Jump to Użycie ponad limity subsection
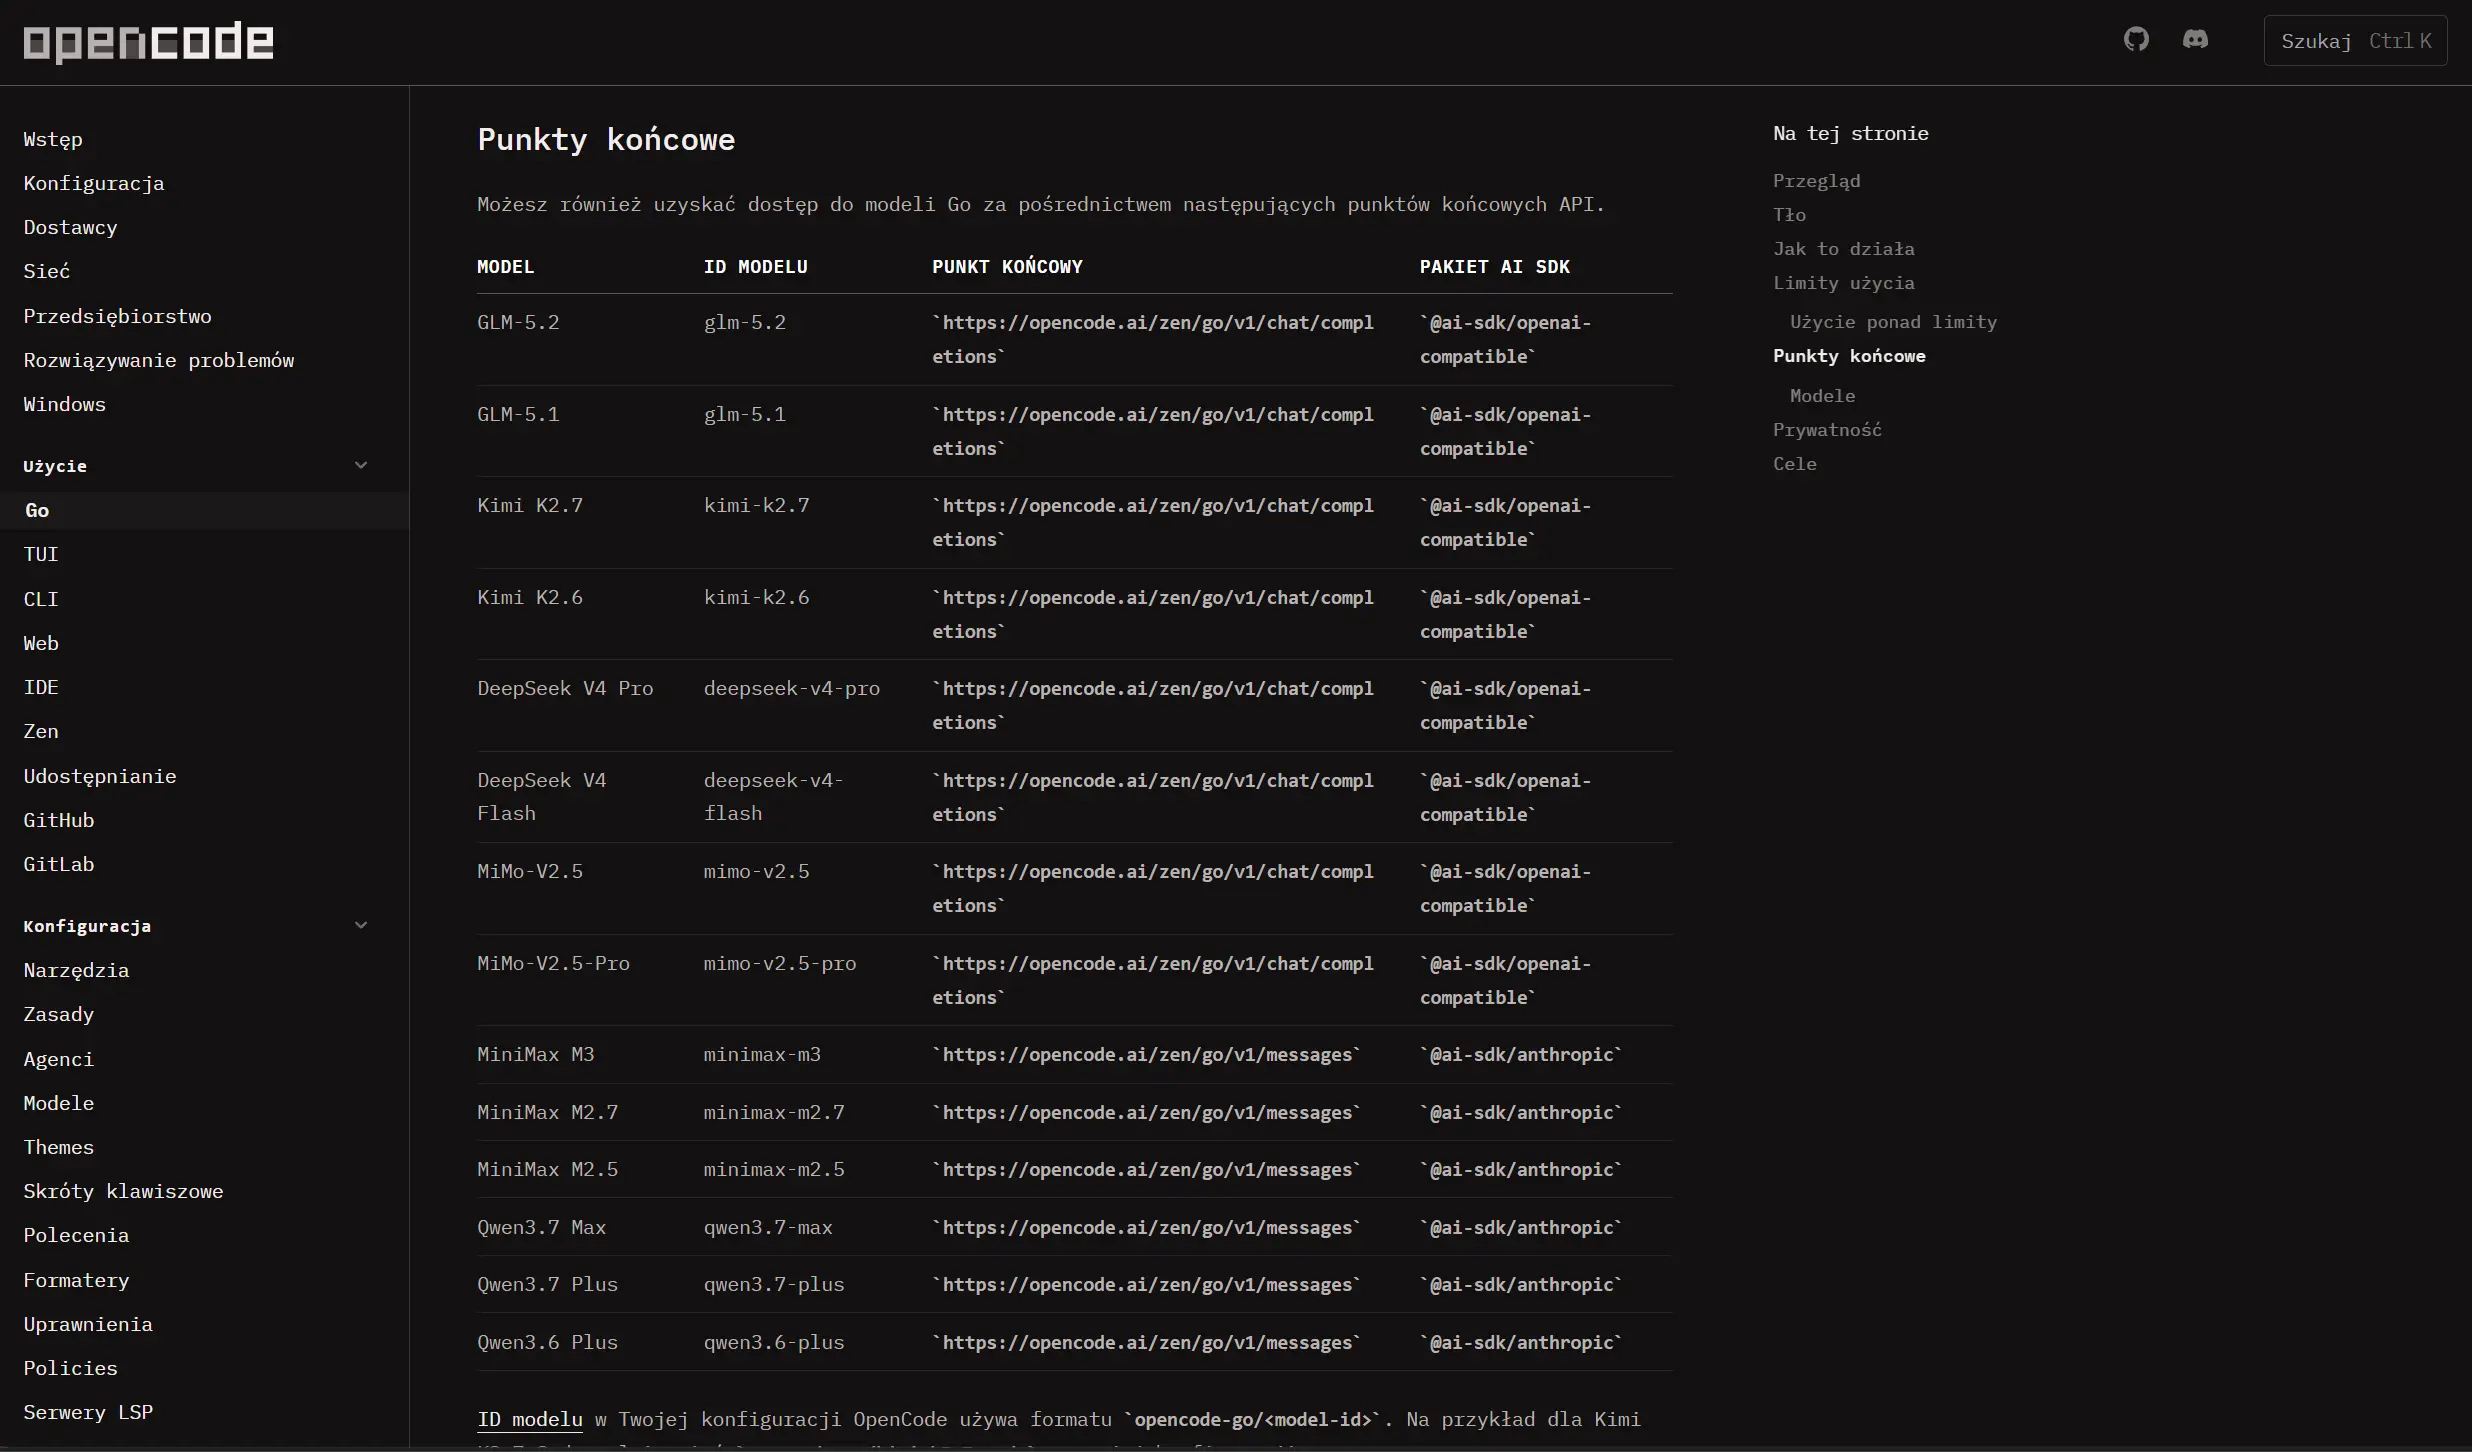Image resolution: width=2472 pixels, height=1452 pixels. tap(1893, 322)
